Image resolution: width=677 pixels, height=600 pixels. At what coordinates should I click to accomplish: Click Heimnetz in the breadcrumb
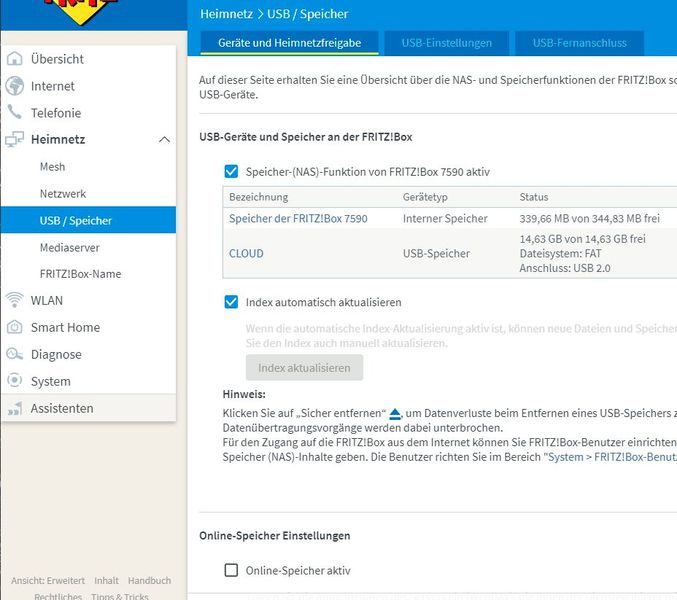tap(226, 14)
